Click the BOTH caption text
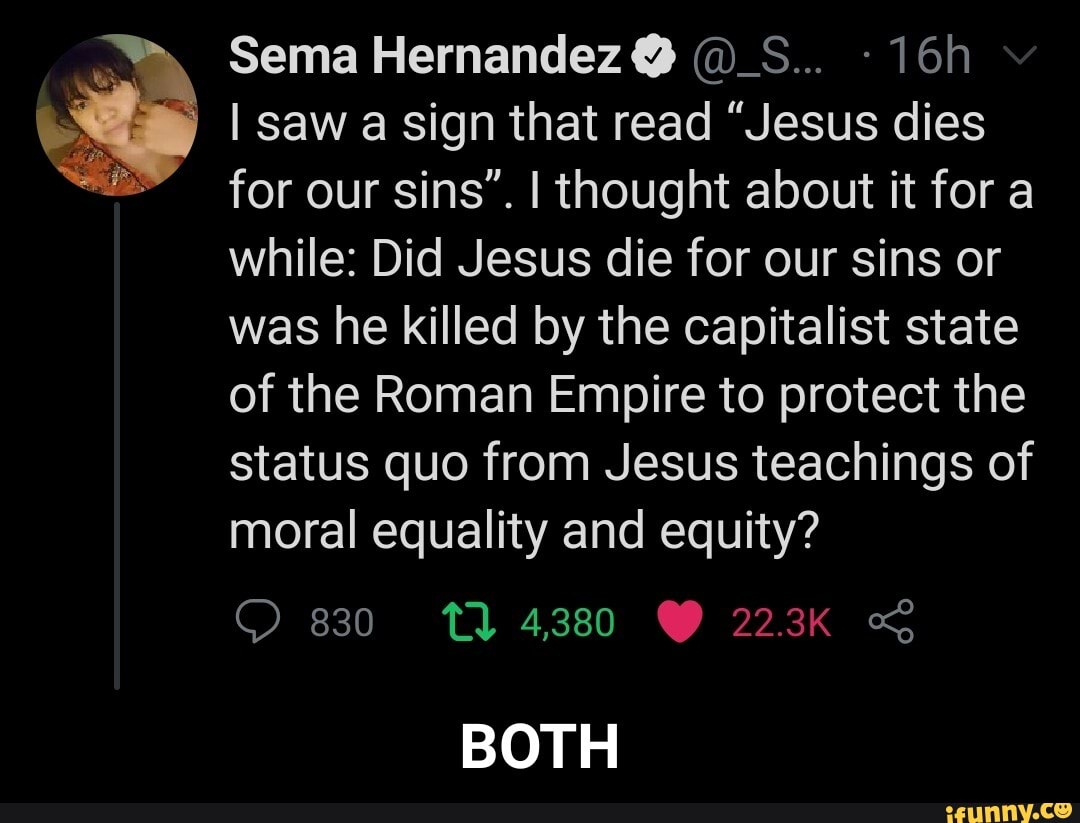Viewport: 1080px width, 823px height. (x=540, y=746)
